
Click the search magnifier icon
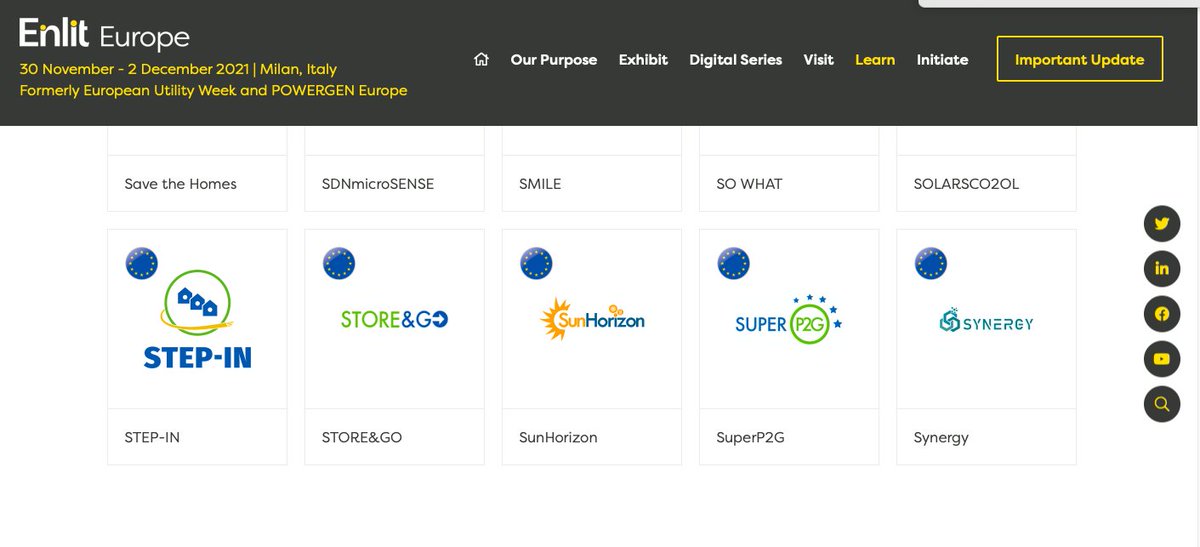click(x=1162, y=404)
